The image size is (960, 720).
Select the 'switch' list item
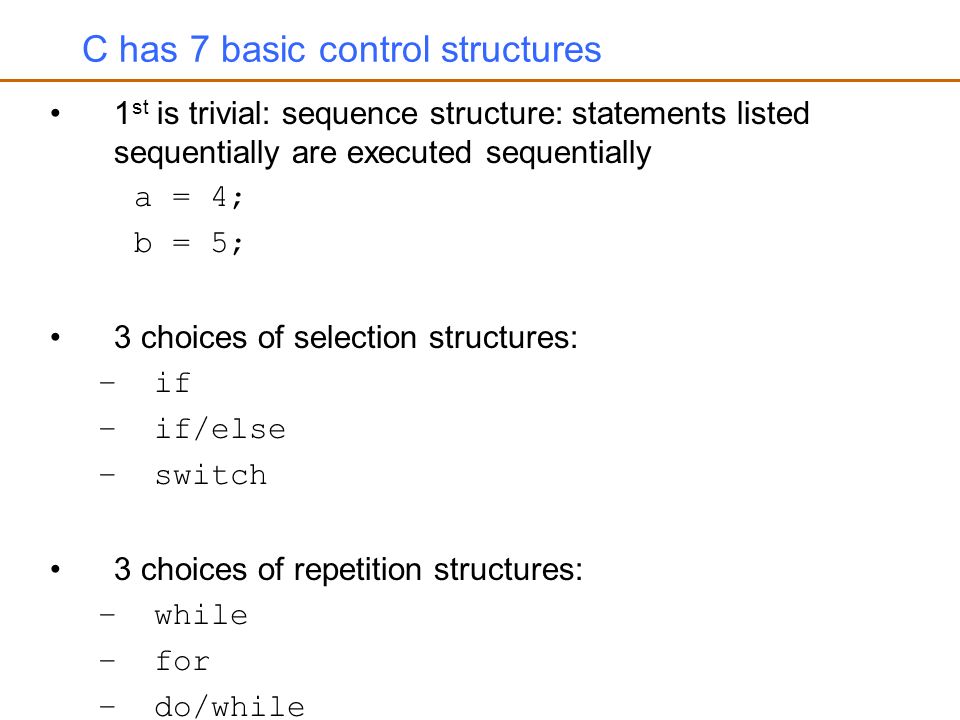[211, 475]
